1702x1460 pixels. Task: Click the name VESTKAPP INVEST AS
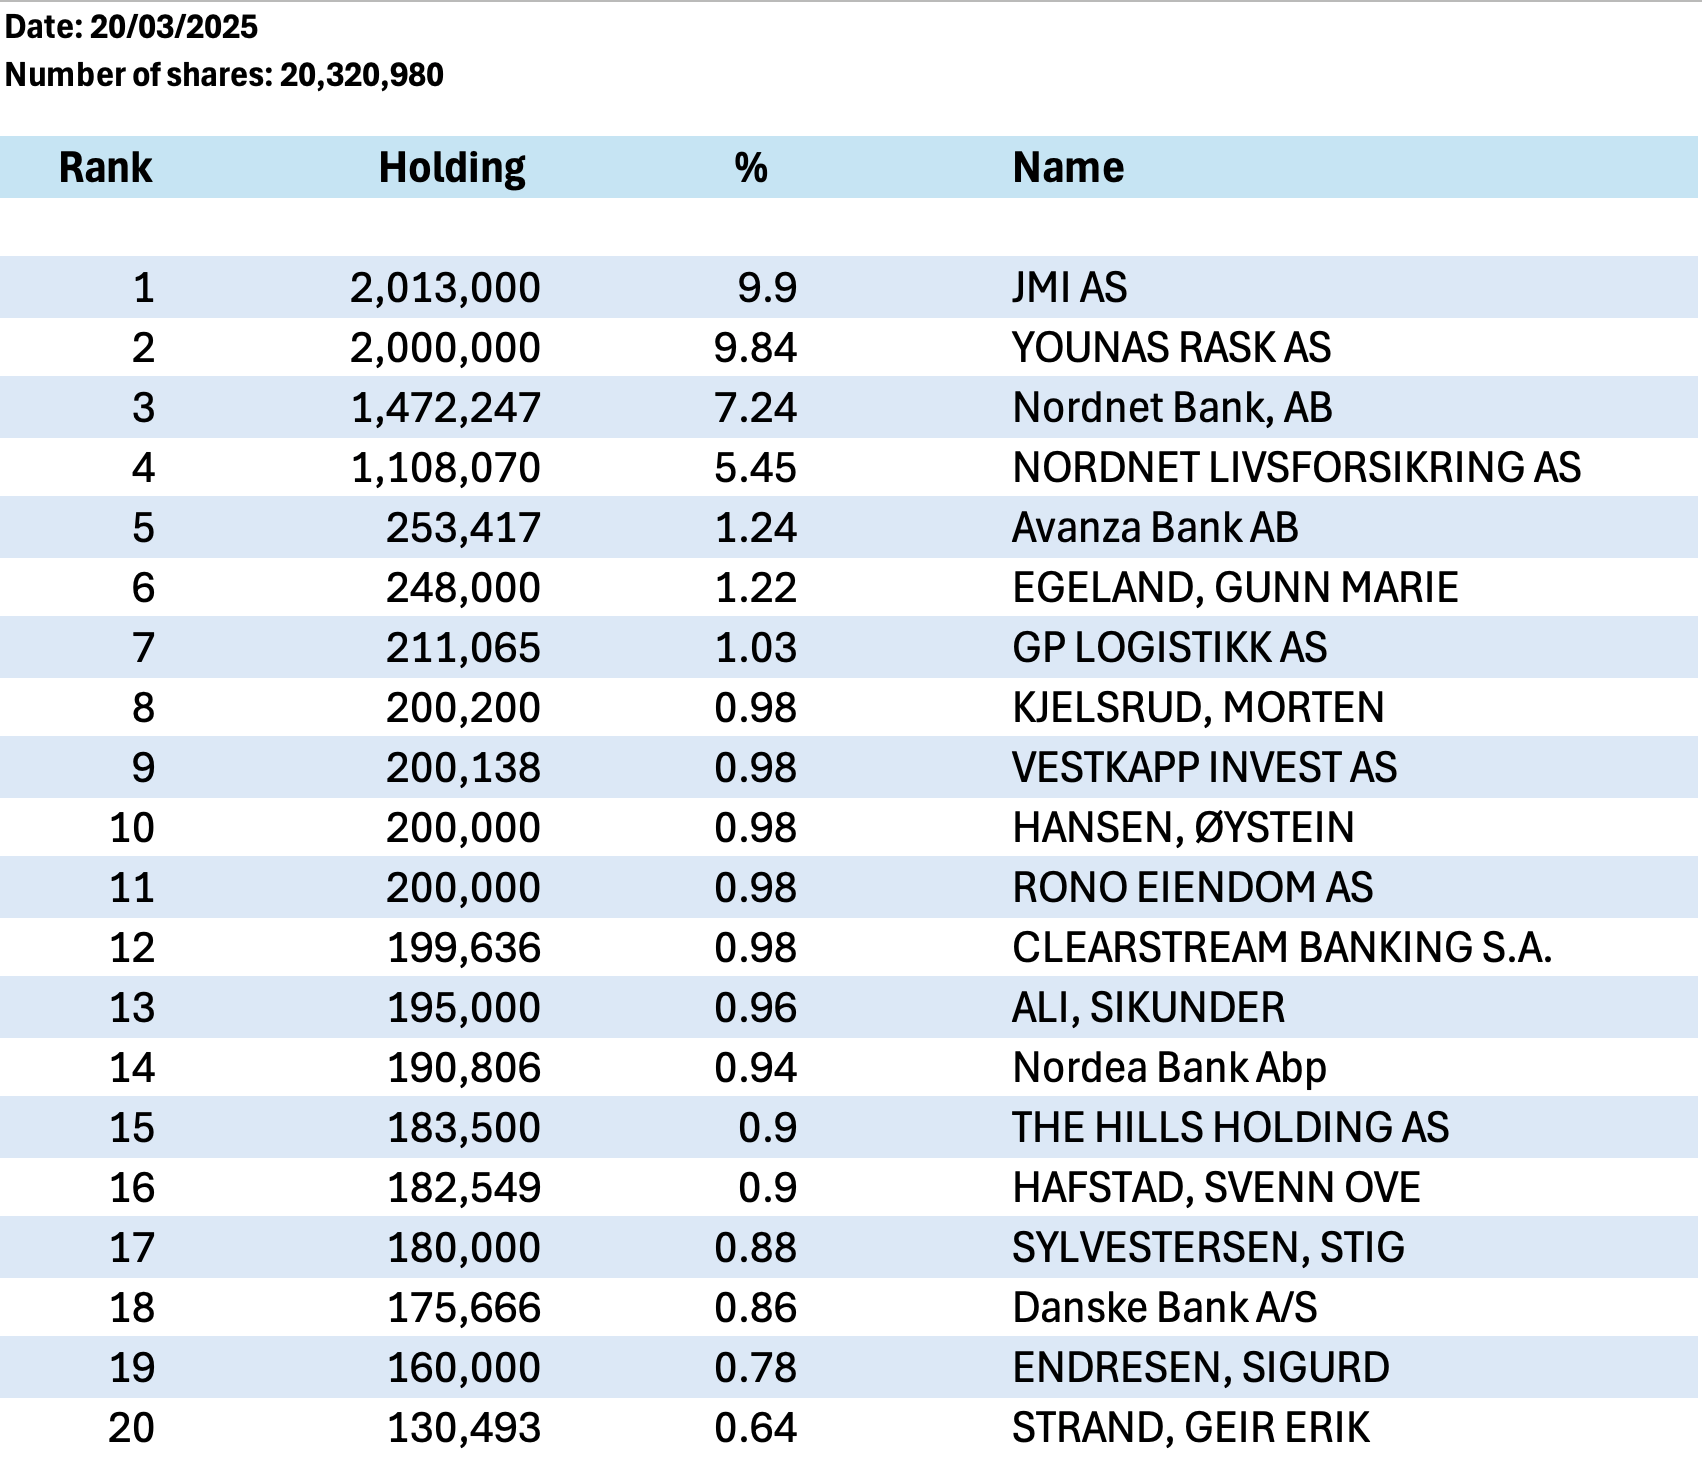(1204, 768)
